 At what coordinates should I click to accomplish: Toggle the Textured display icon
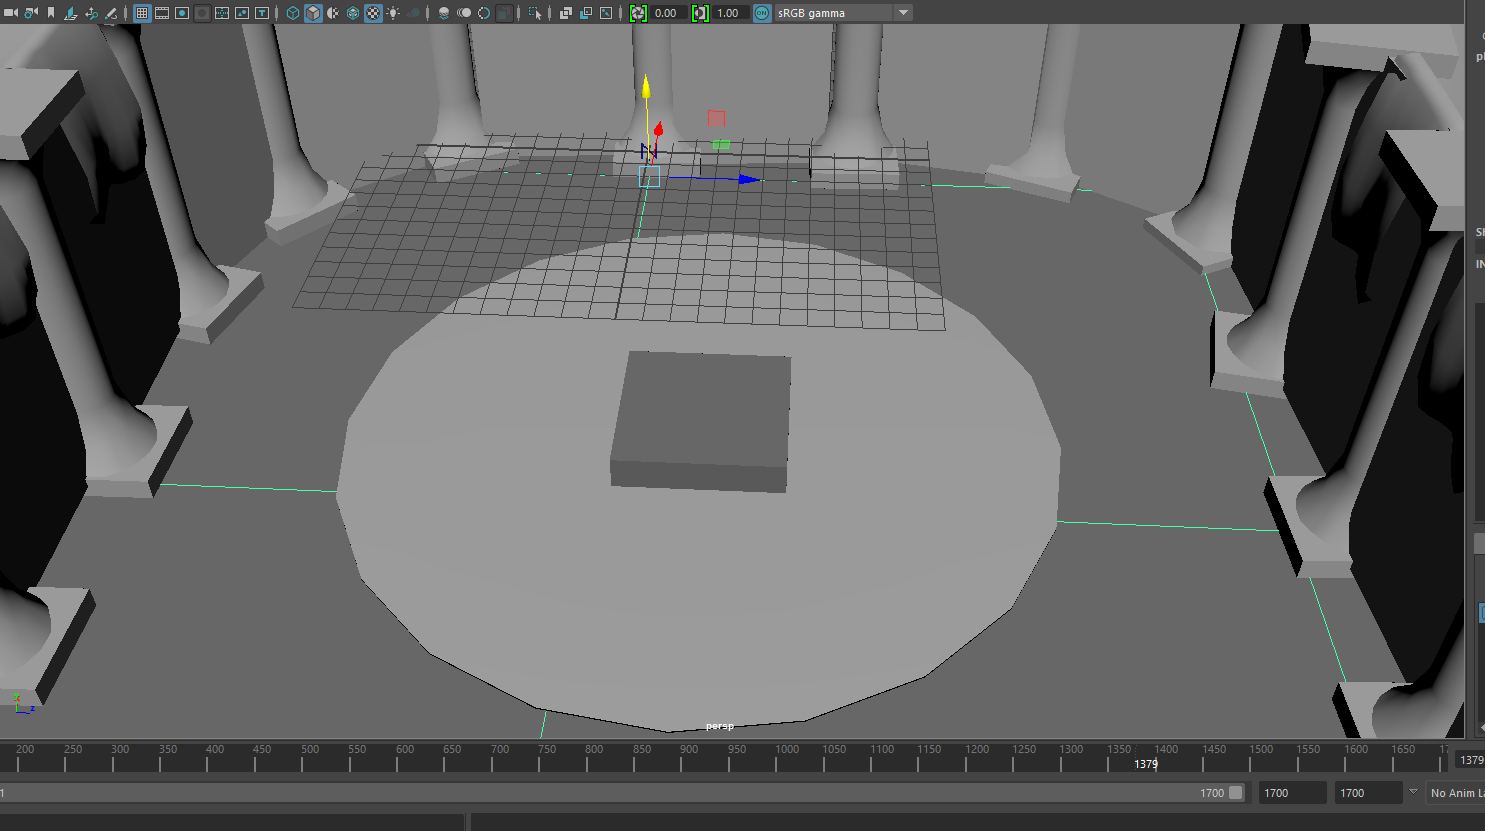click(x=373, y=13)
